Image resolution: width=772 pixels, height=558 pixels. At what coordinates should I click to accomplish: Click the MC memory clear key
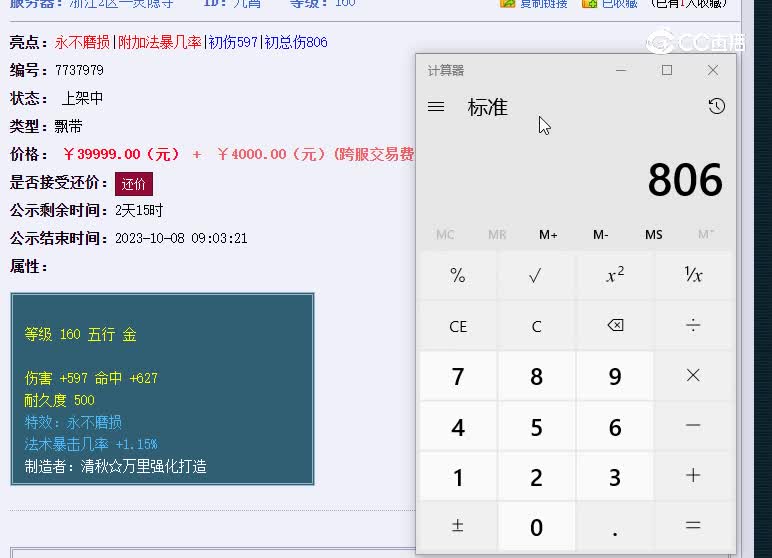(x=445, y=234)
